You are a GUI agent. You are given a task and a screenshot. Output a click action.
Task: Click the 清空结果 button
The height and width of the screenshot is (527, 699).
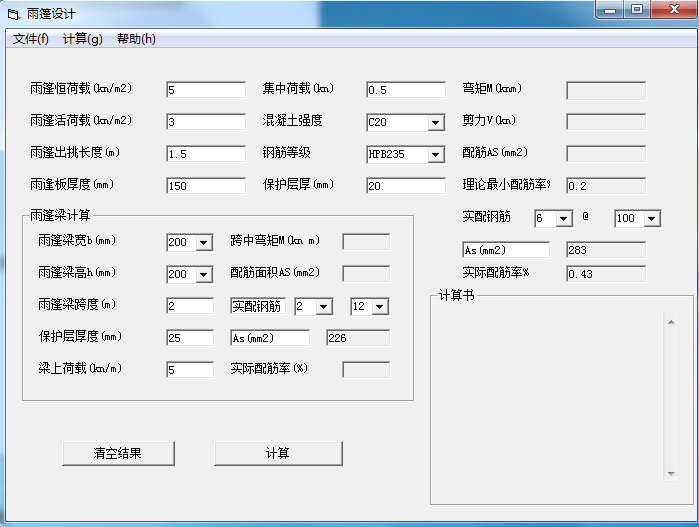coord(118,453)
